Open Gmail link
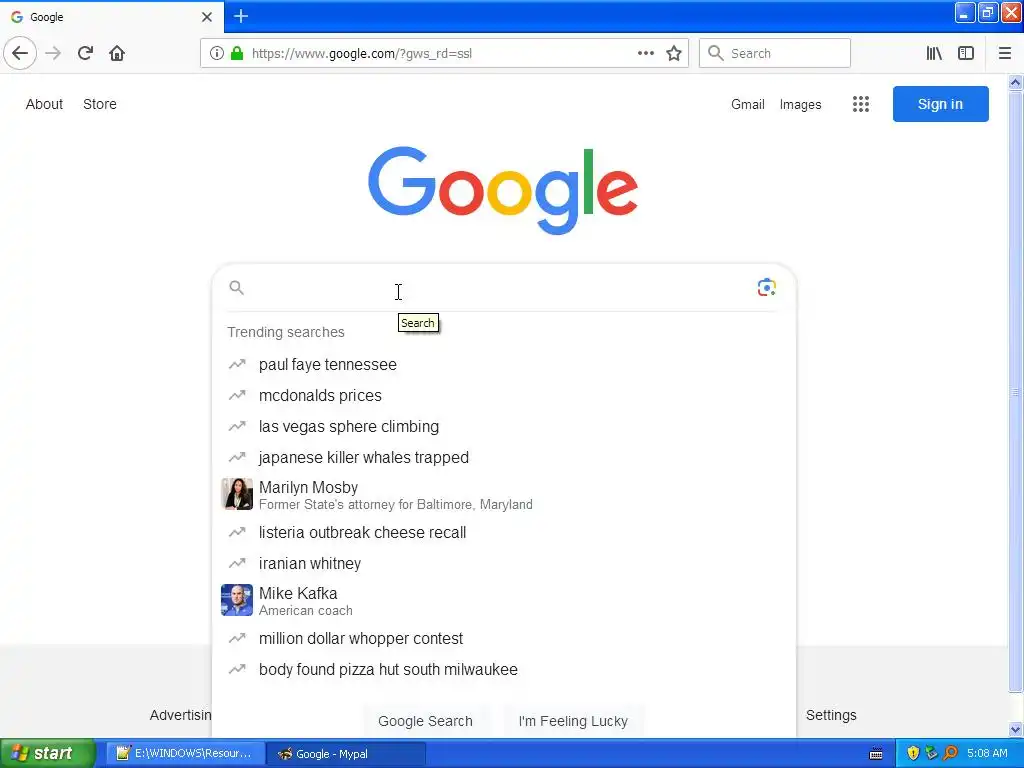This screenshot has width=1024, height=768. click(748, 104)
